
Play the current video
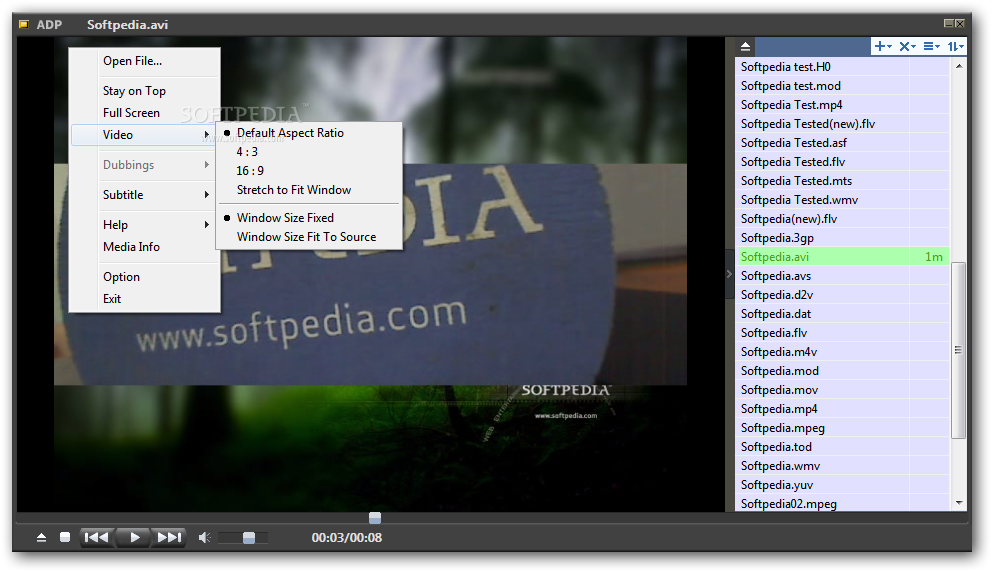(x=134, y=537)
